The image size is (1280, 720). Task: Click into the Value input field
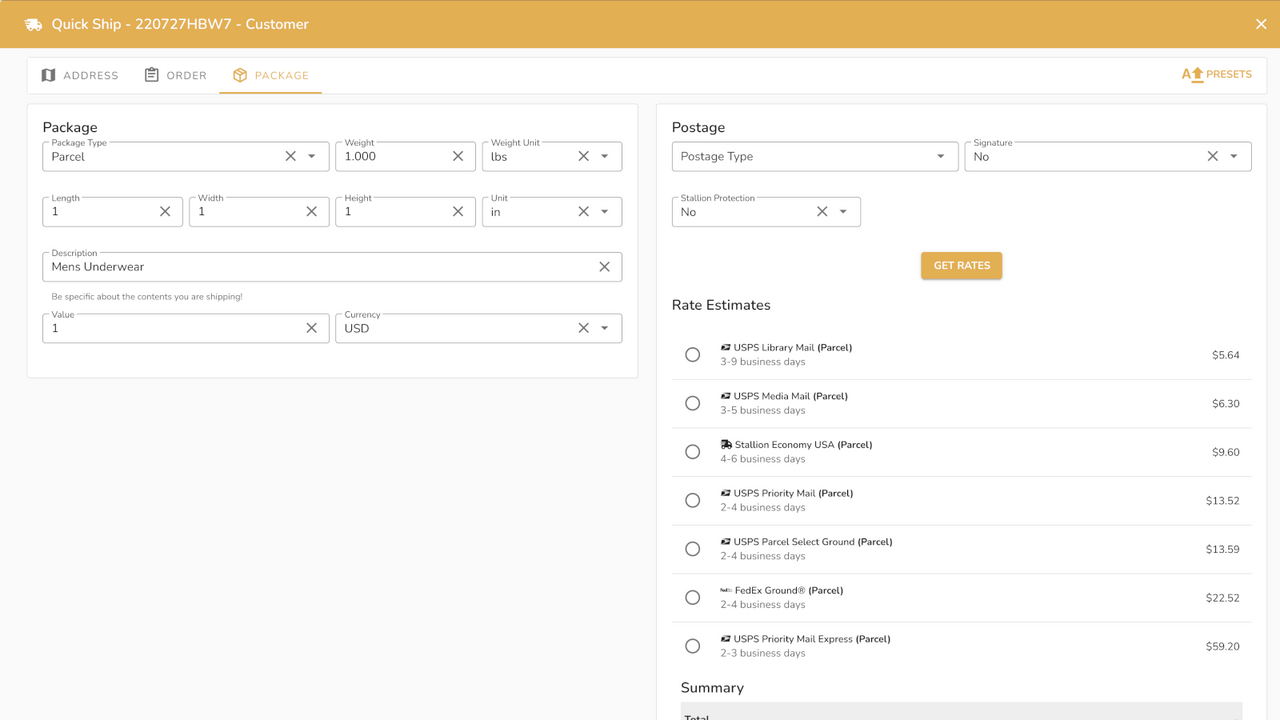click(x=174, y=328)
